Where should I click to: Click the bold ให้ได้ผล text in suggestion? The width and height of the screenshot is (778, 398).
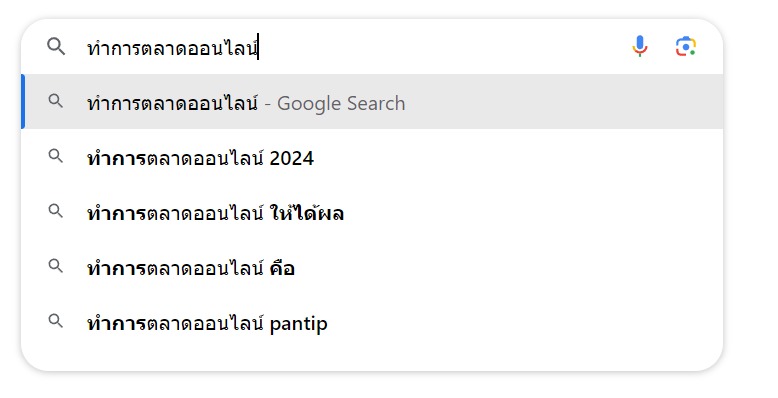[x=307, y=213]
